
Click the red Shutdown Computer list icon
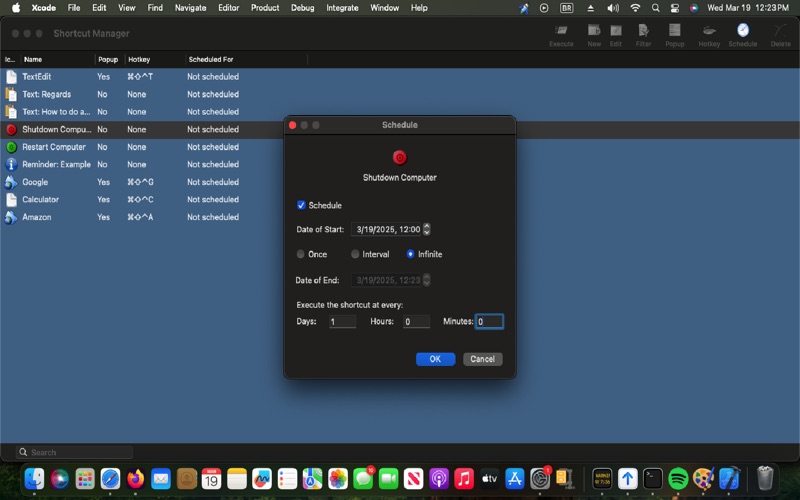pyautogui.click(x=11, y=130)
